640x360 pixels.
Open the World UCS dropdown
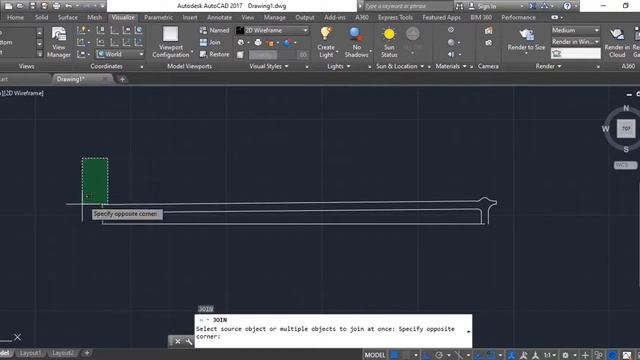[x=120, y=54]
